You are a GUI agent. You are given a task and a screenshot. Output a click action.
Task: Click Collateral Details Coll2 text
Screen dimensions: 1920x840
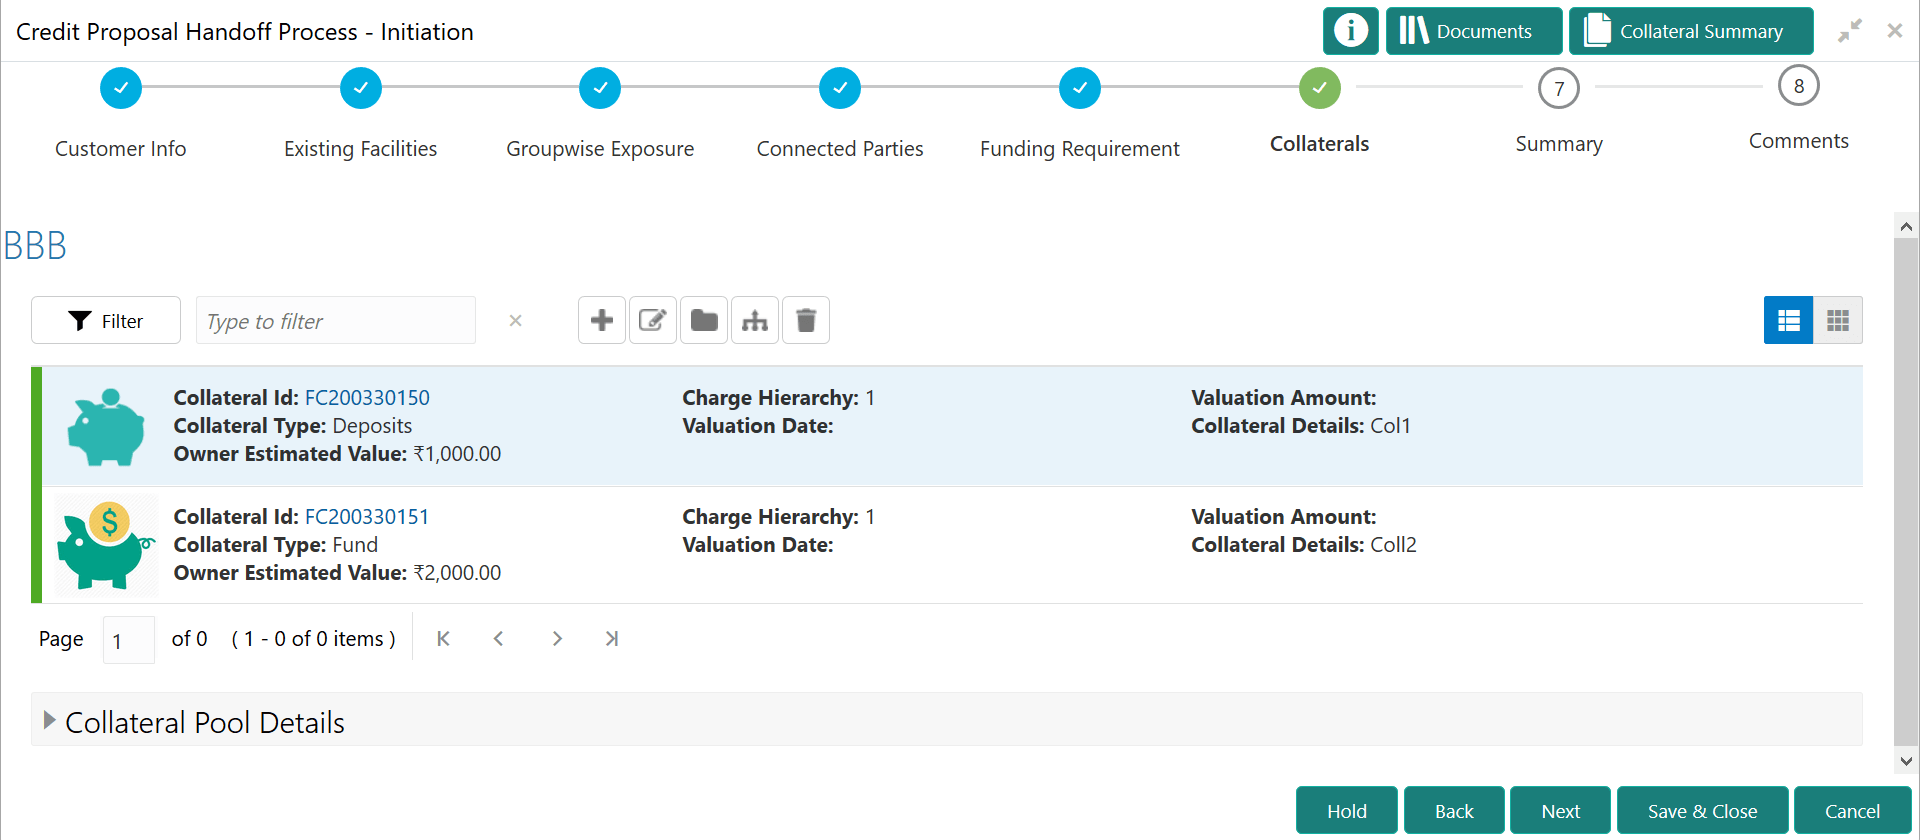pyautogui.click(x=1304, y=545)
